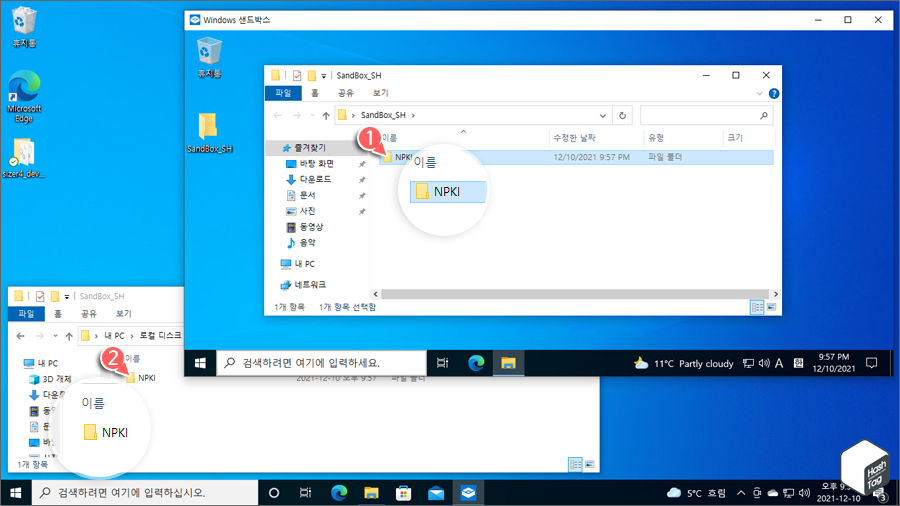
Task: Switch sandbox Explorer to large icons view
Action: (771, 308)
